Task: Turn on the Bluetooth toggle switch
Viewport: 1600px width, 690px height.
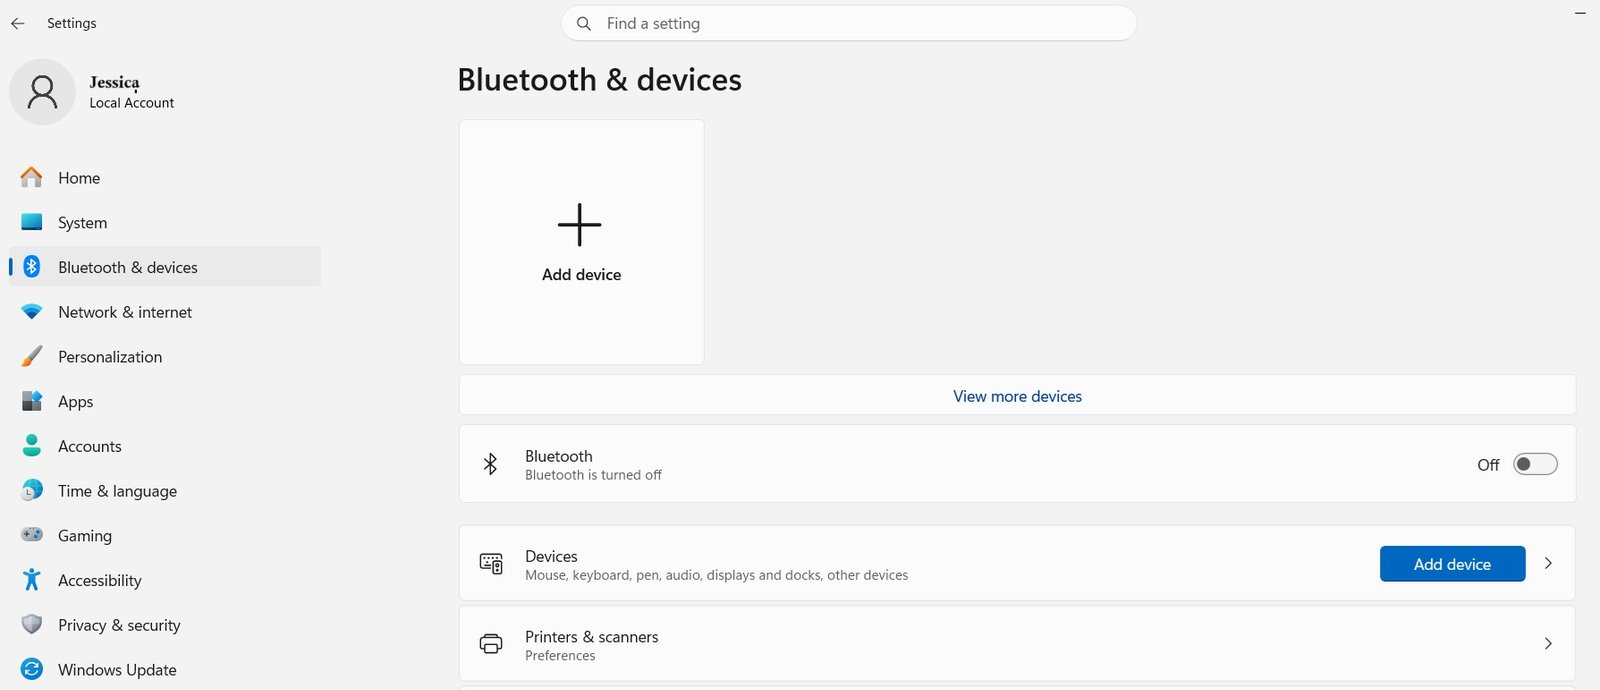Action: tap(1535, 464)
